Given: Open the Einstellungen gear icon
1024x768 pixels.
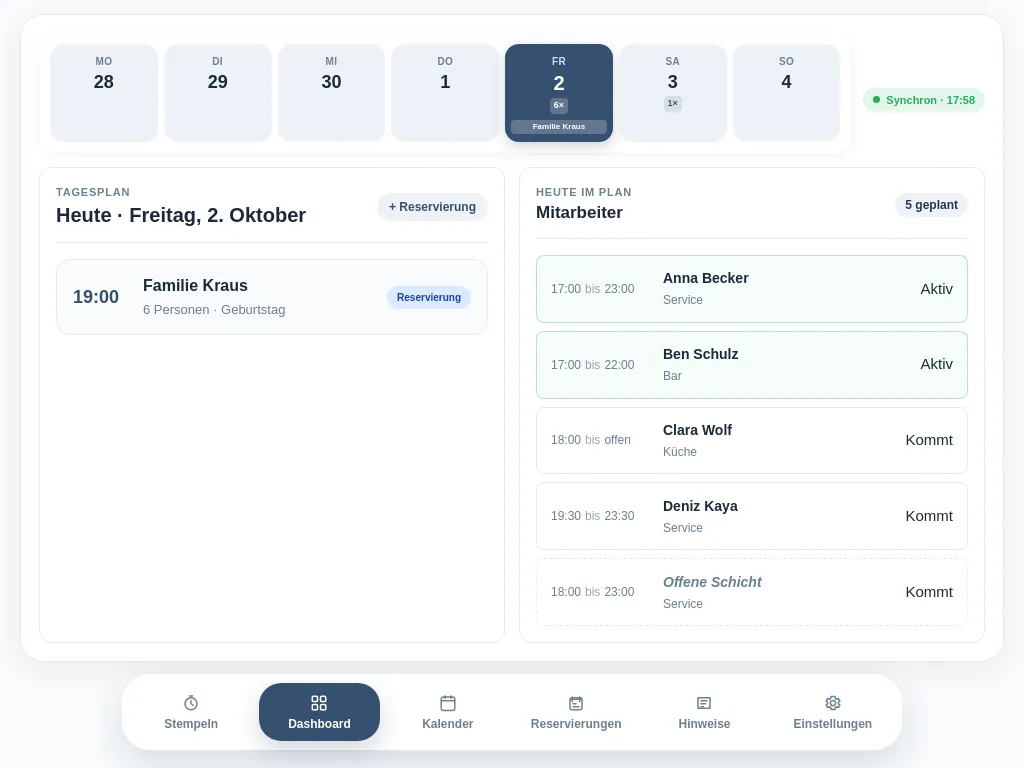Looking at the screenshot, I should [833, 703].
